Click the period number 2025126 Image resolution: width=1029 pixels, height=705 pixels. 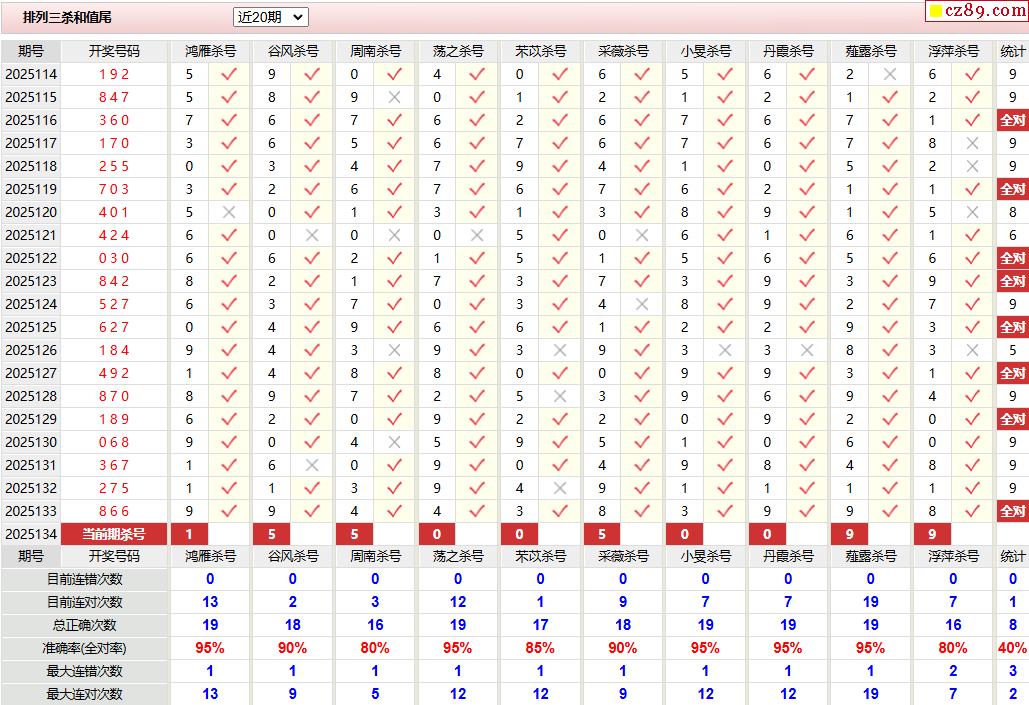31,350
